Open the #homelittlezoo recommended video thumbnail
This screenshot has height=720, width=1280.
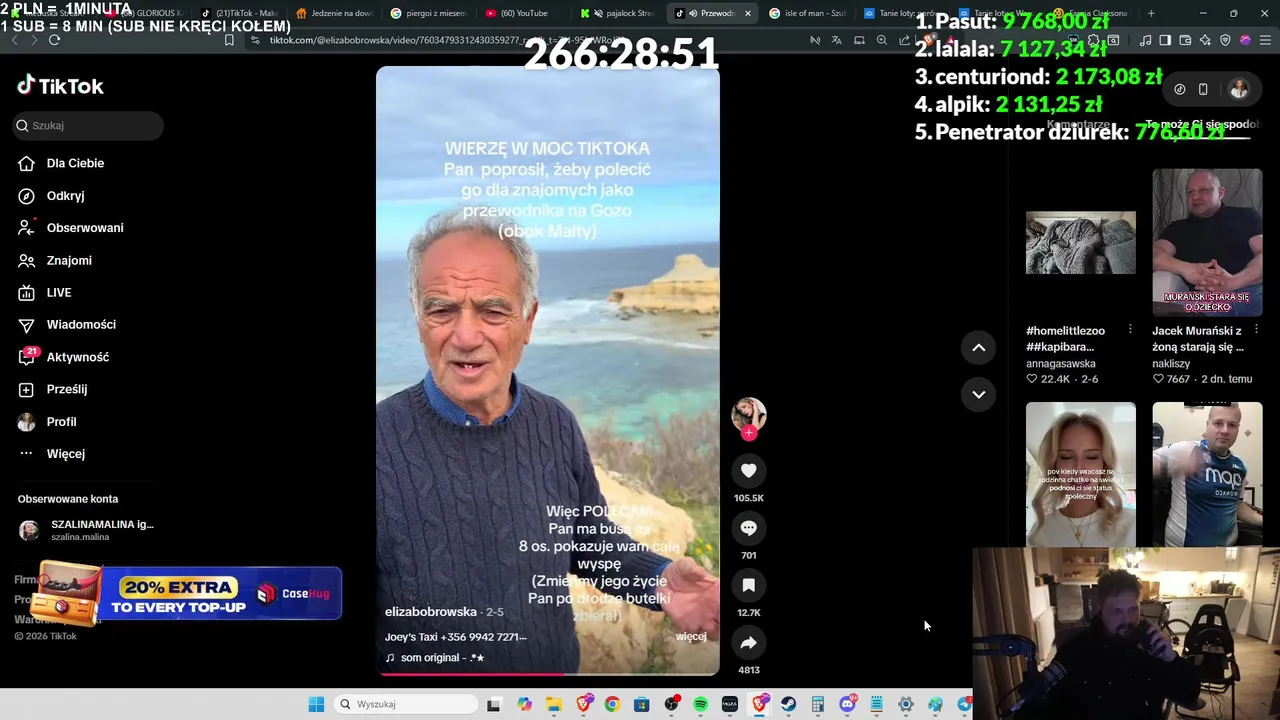(1080, 242)
